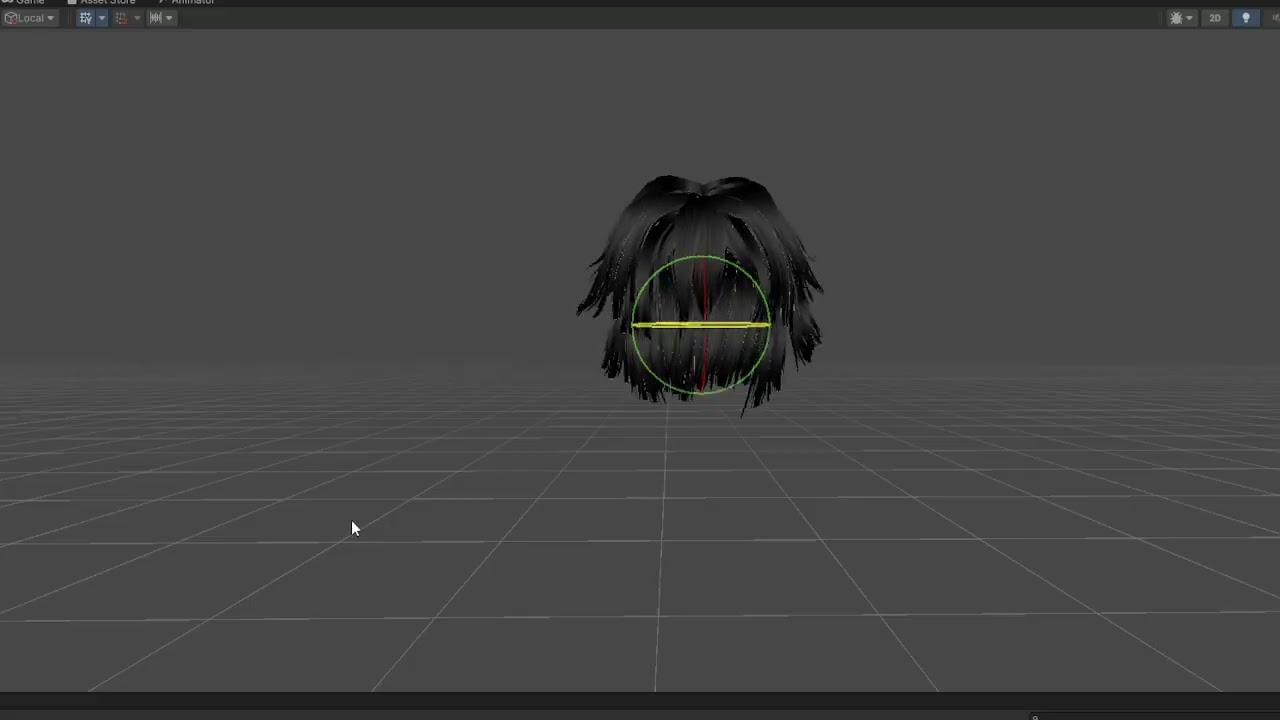Open the grid visibility options arrow
1280x720 pixels.
tap(101, 18)
